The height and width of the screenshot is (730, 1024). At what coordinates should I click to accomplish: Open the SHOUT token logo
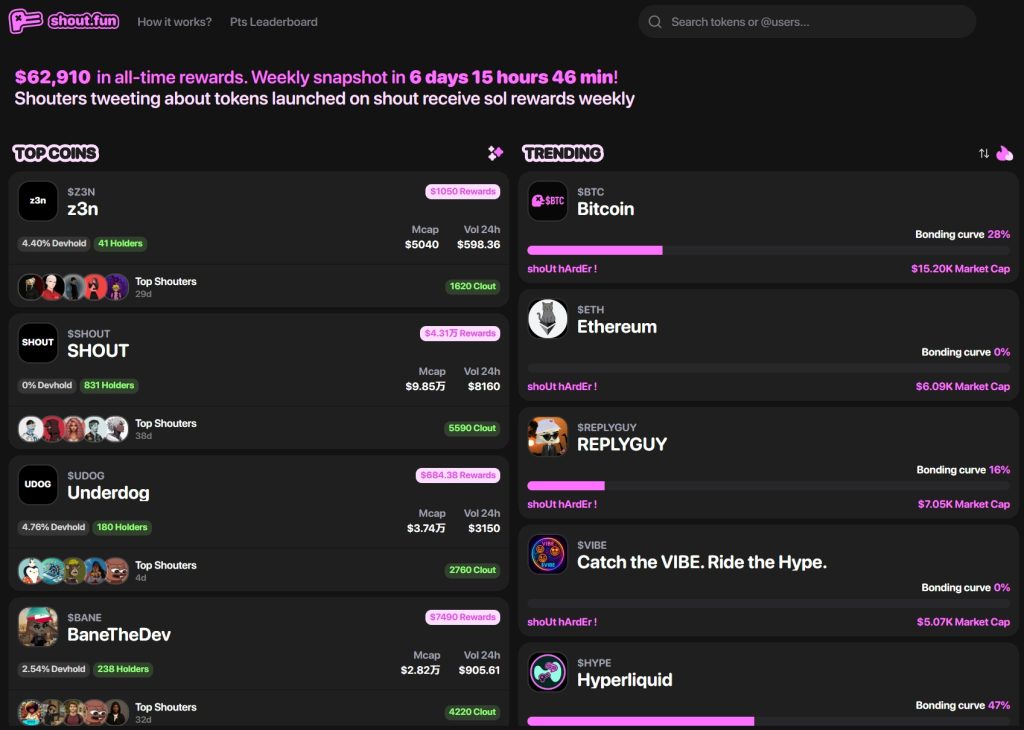click(38, 342)
